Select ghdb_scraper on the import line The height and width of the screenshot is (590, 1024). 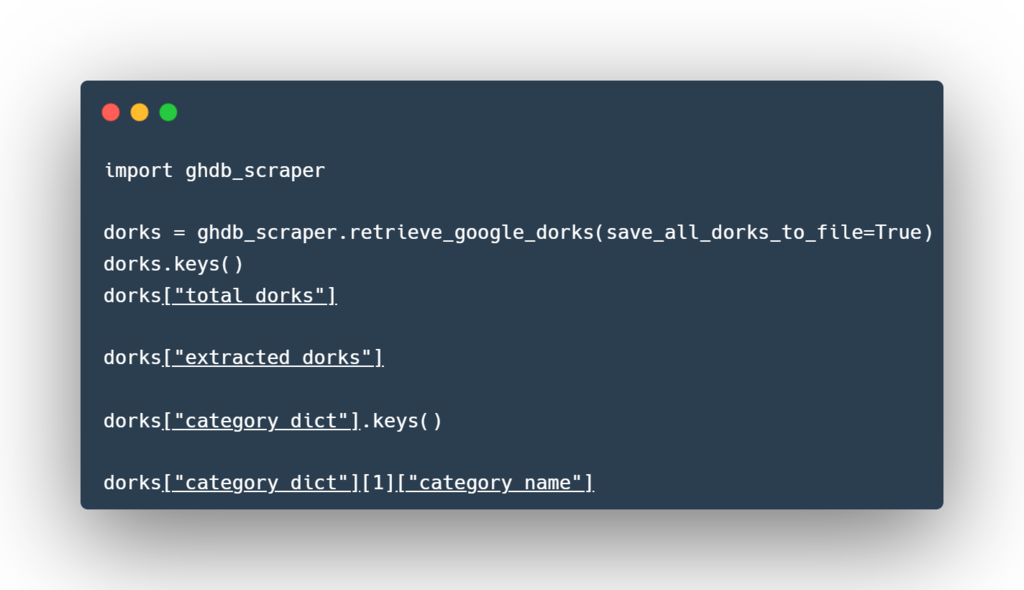coord(255,171)
